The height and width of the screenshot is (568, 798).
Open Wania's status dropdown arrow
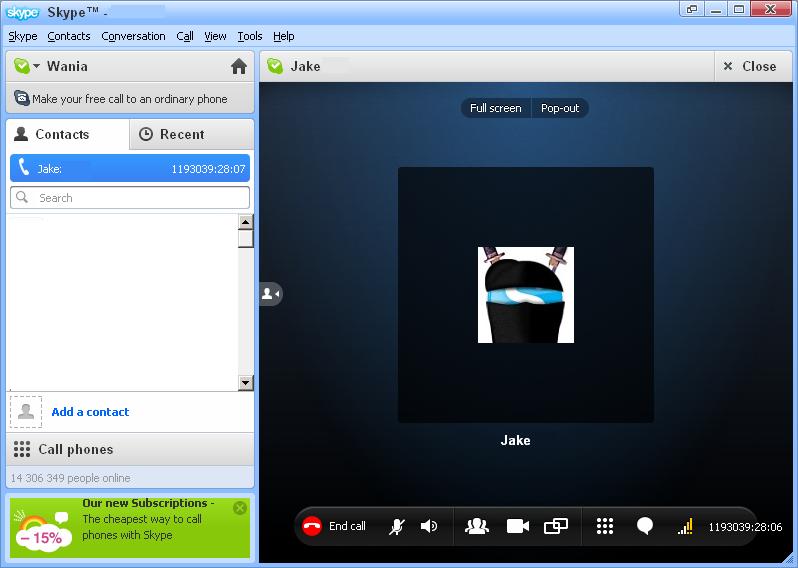click(37, 66)
